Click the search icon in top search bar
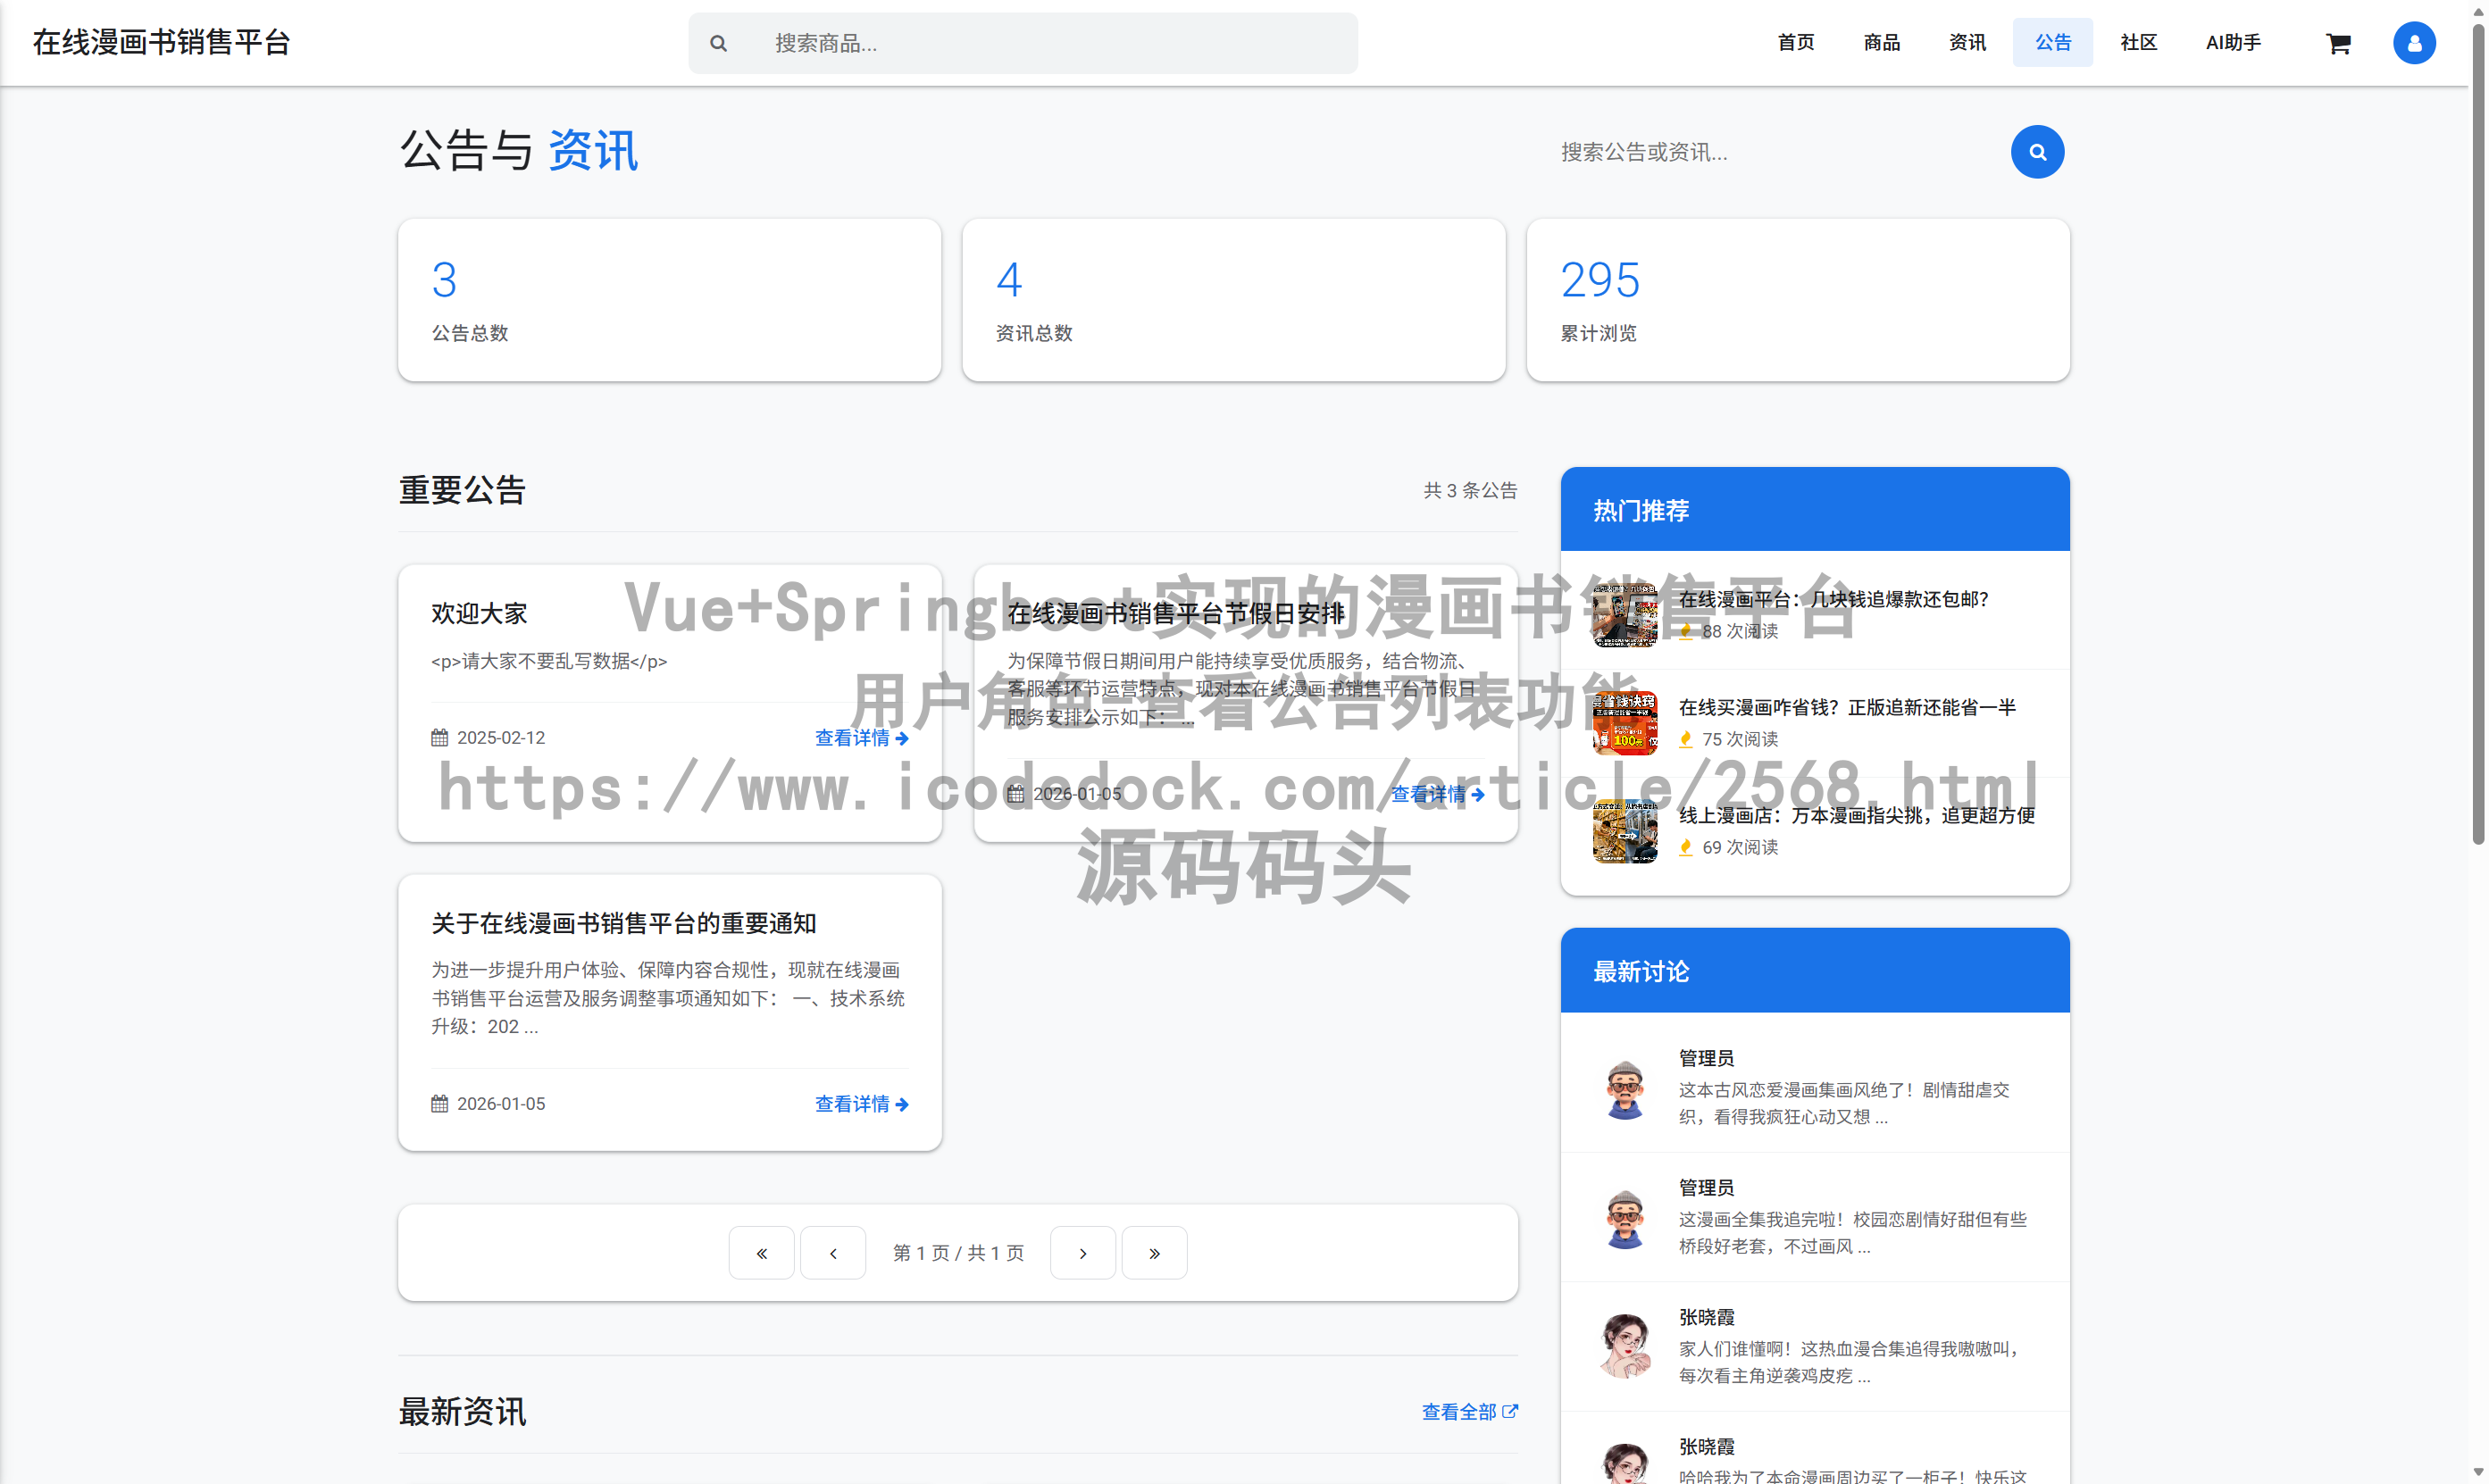Image resolution: width=2489 pixels, height=1484 pixels. (718, 43)
